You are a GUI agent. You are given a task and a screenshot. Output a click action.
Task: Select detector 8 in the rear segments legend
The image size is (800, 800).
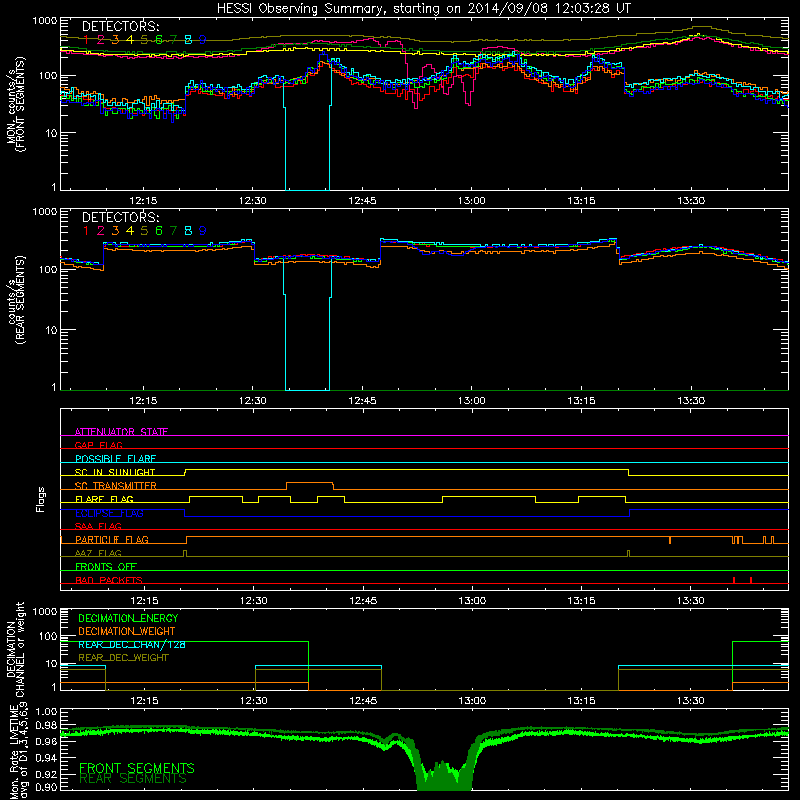click(188, 231)
